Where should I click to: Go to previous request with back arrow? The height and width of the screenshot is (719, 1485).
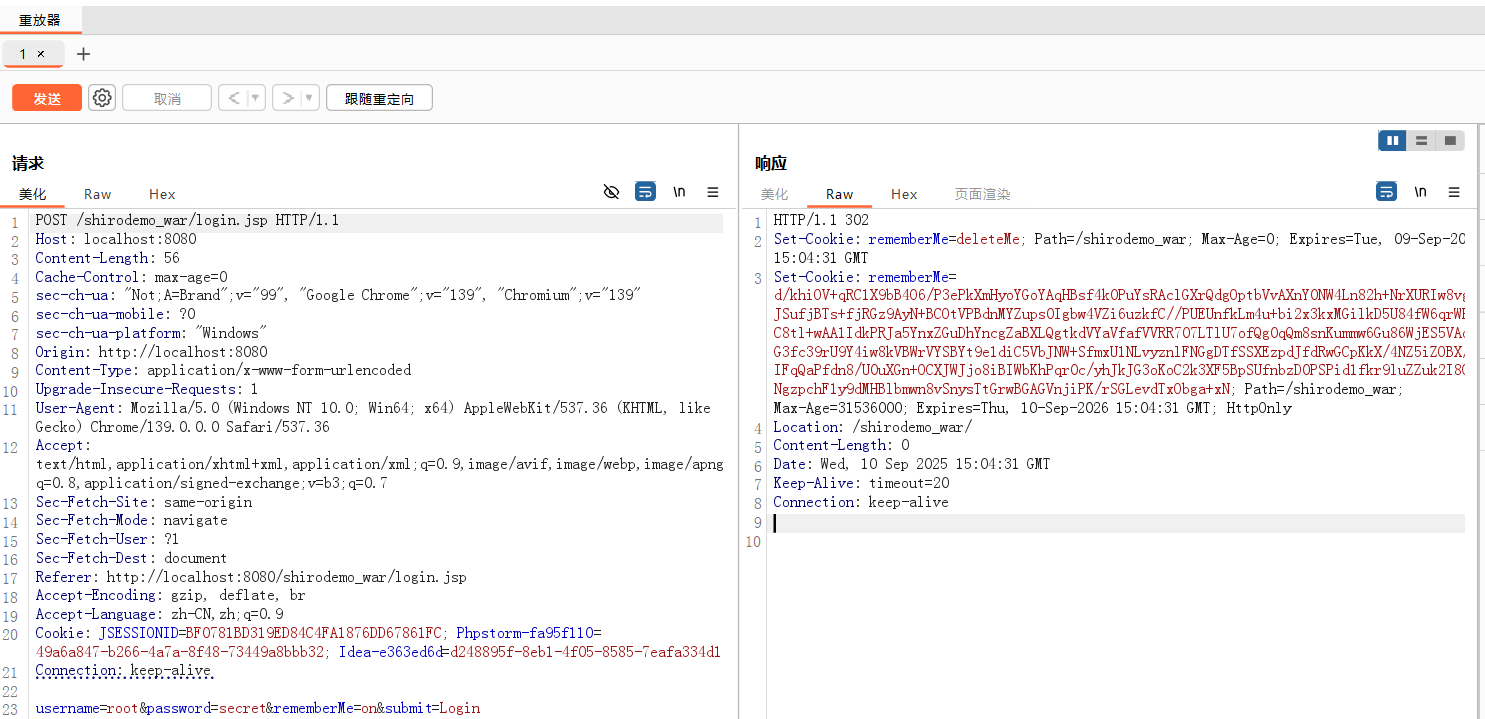click(233, 98)
